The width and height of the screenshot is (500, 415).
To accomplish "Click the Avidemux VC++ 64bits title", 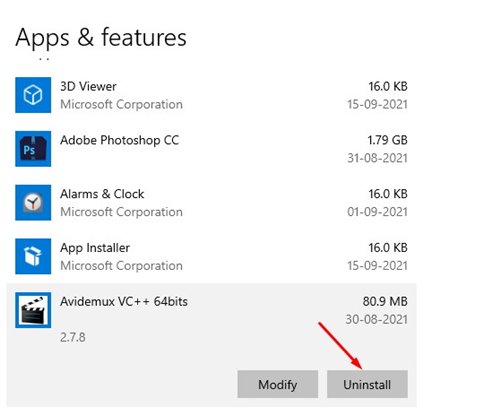I will (x=124, y=302).
